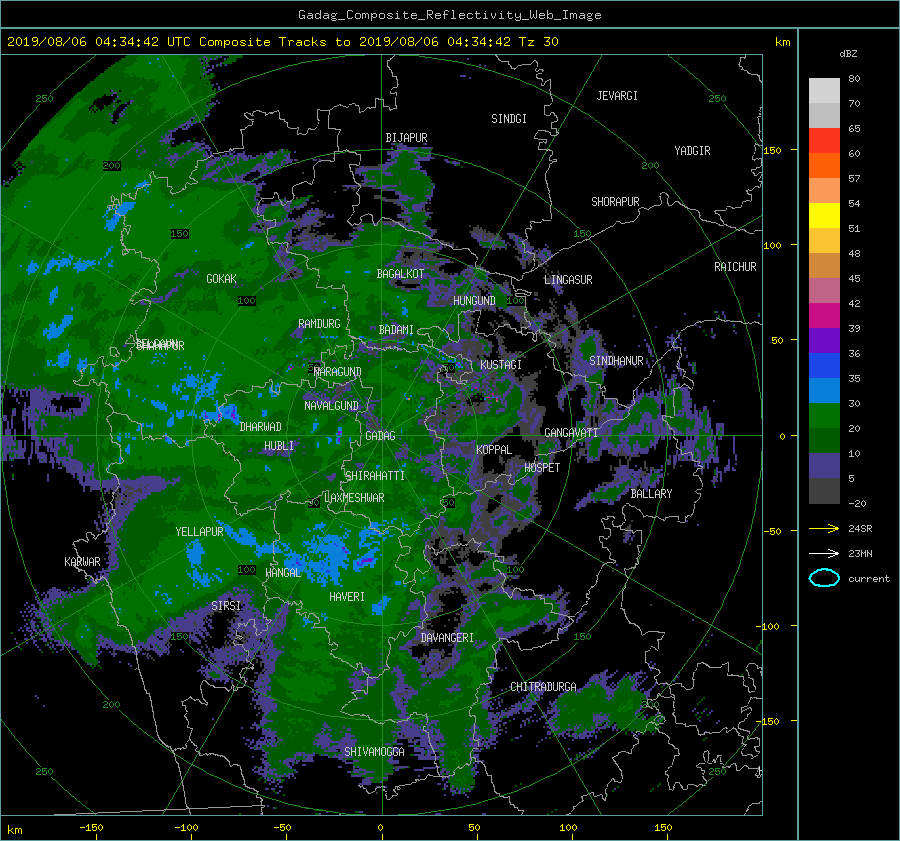The image size is (900, 841).
Task: Pick the red 60-65 dBZ legend swatch
Action: click(x=824, y=140)
